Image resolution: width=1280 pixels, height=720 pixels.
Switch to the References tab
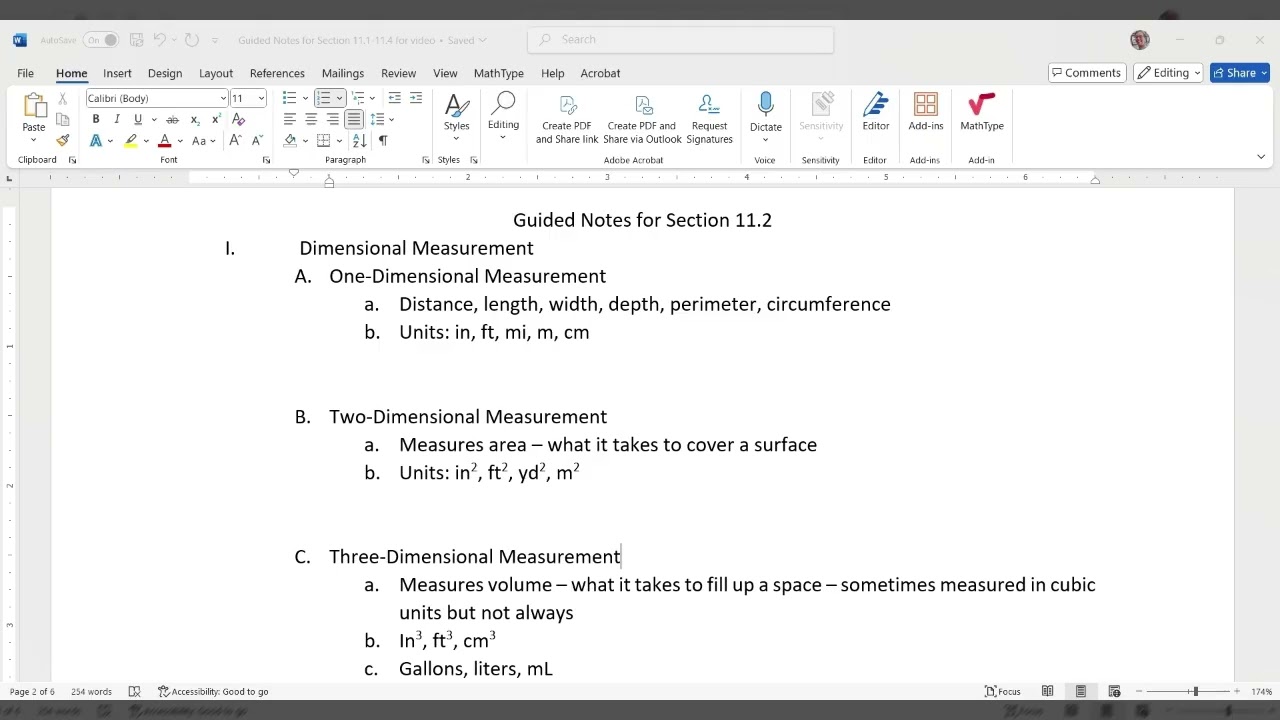[x=277, y=73]
